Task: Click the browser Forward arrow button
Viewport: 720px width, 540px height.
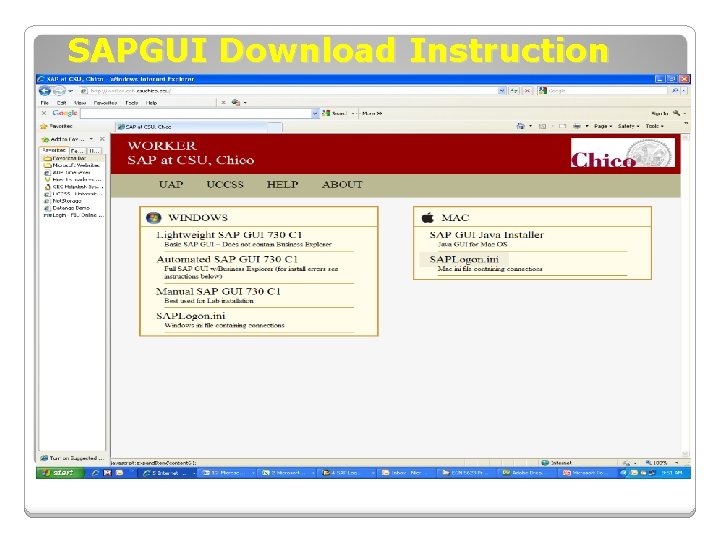Action: coord(59,91)
